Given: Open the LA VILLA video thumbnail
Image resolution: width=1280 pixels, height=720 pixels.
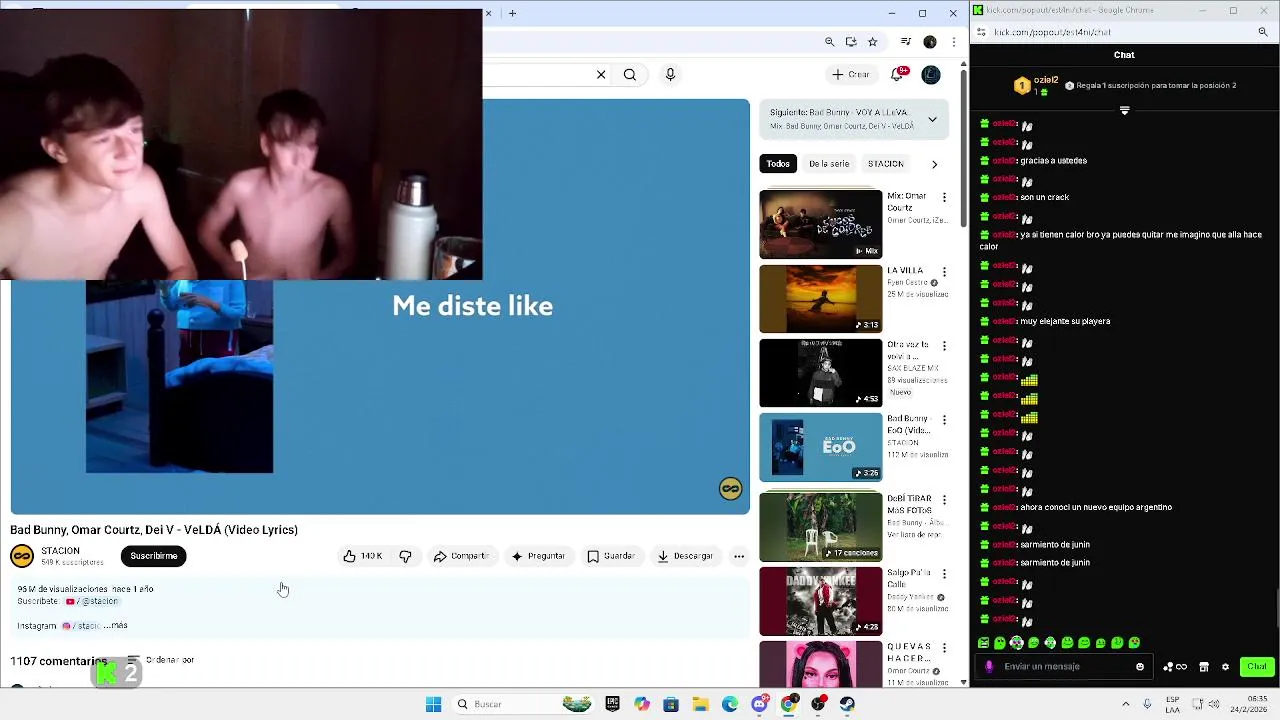Looking at the screenshot, I should [x=821, y=298].
